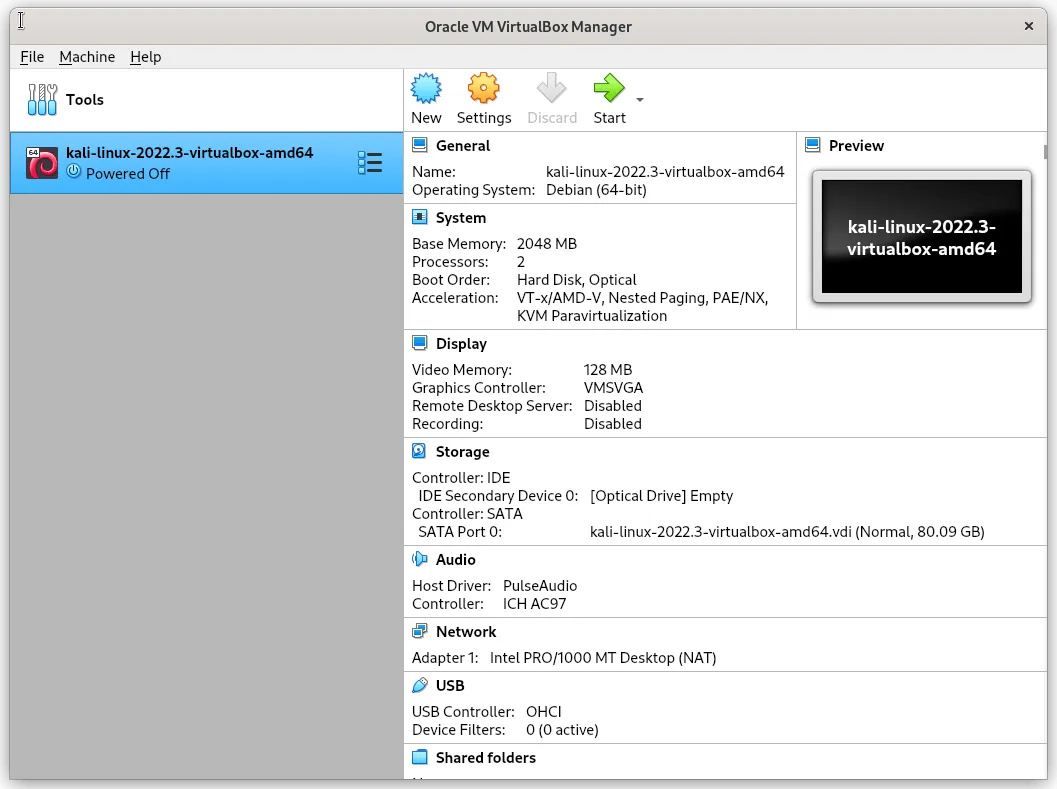Click the Base Memory value 2048 MB
Image resolution: width=1057 pixels, height=789 pixels.
tap(547, 243)
